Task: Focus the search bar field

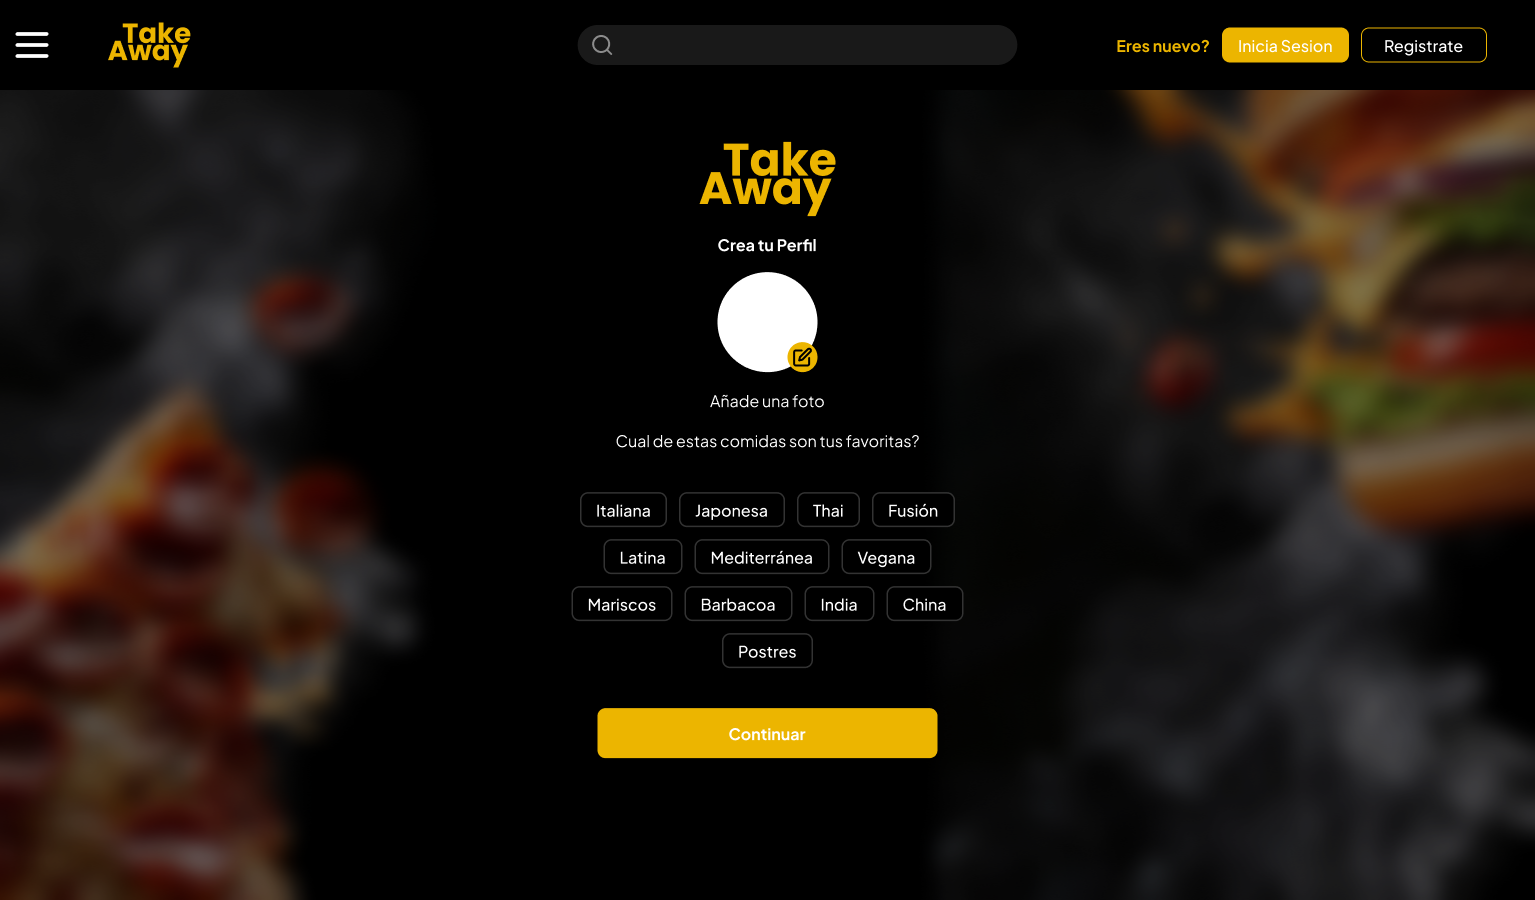Action: (797, 45)
